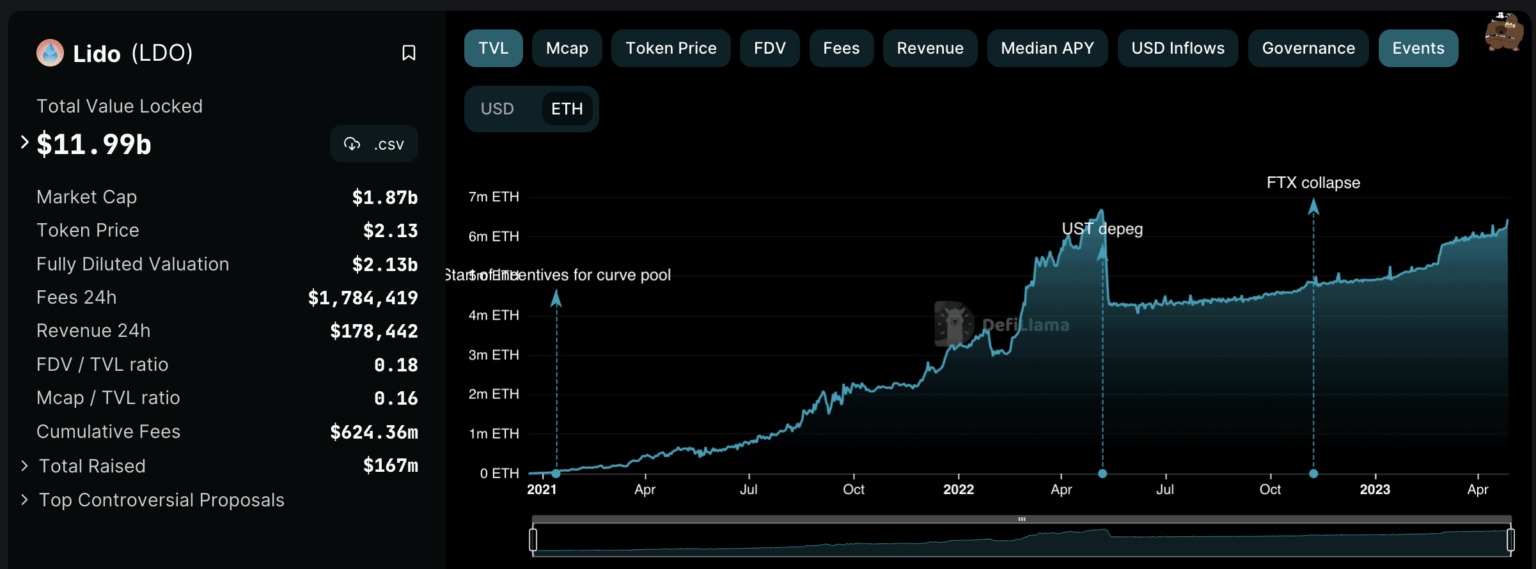Toggle the Token Price chart series

tap(671, 48)
